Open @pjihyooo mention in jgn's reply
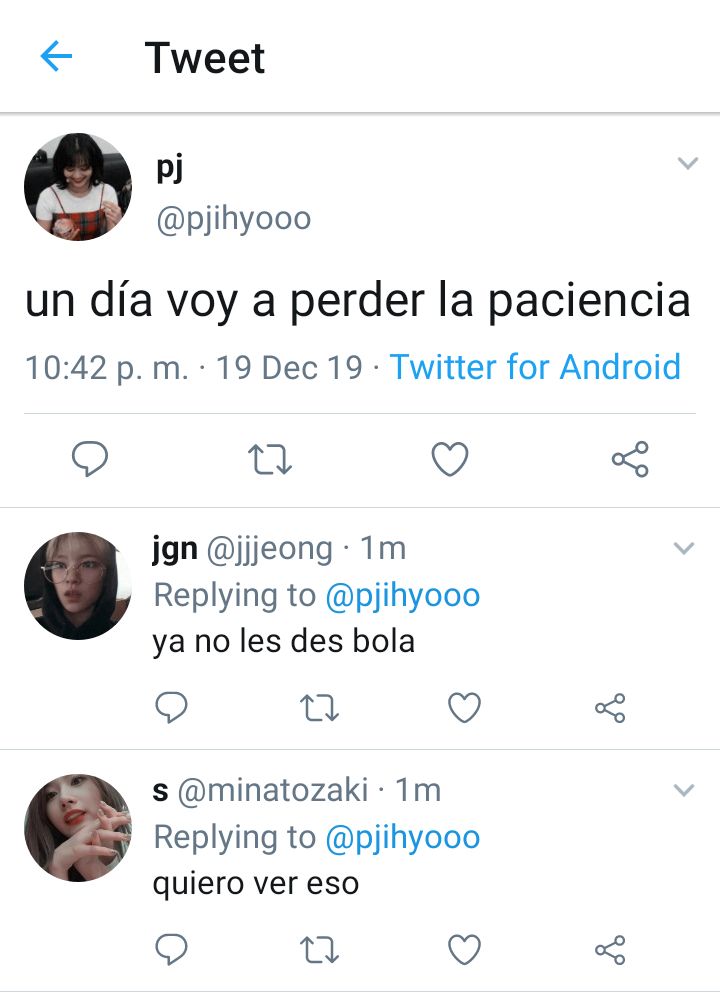 click(x=402, y=596)
